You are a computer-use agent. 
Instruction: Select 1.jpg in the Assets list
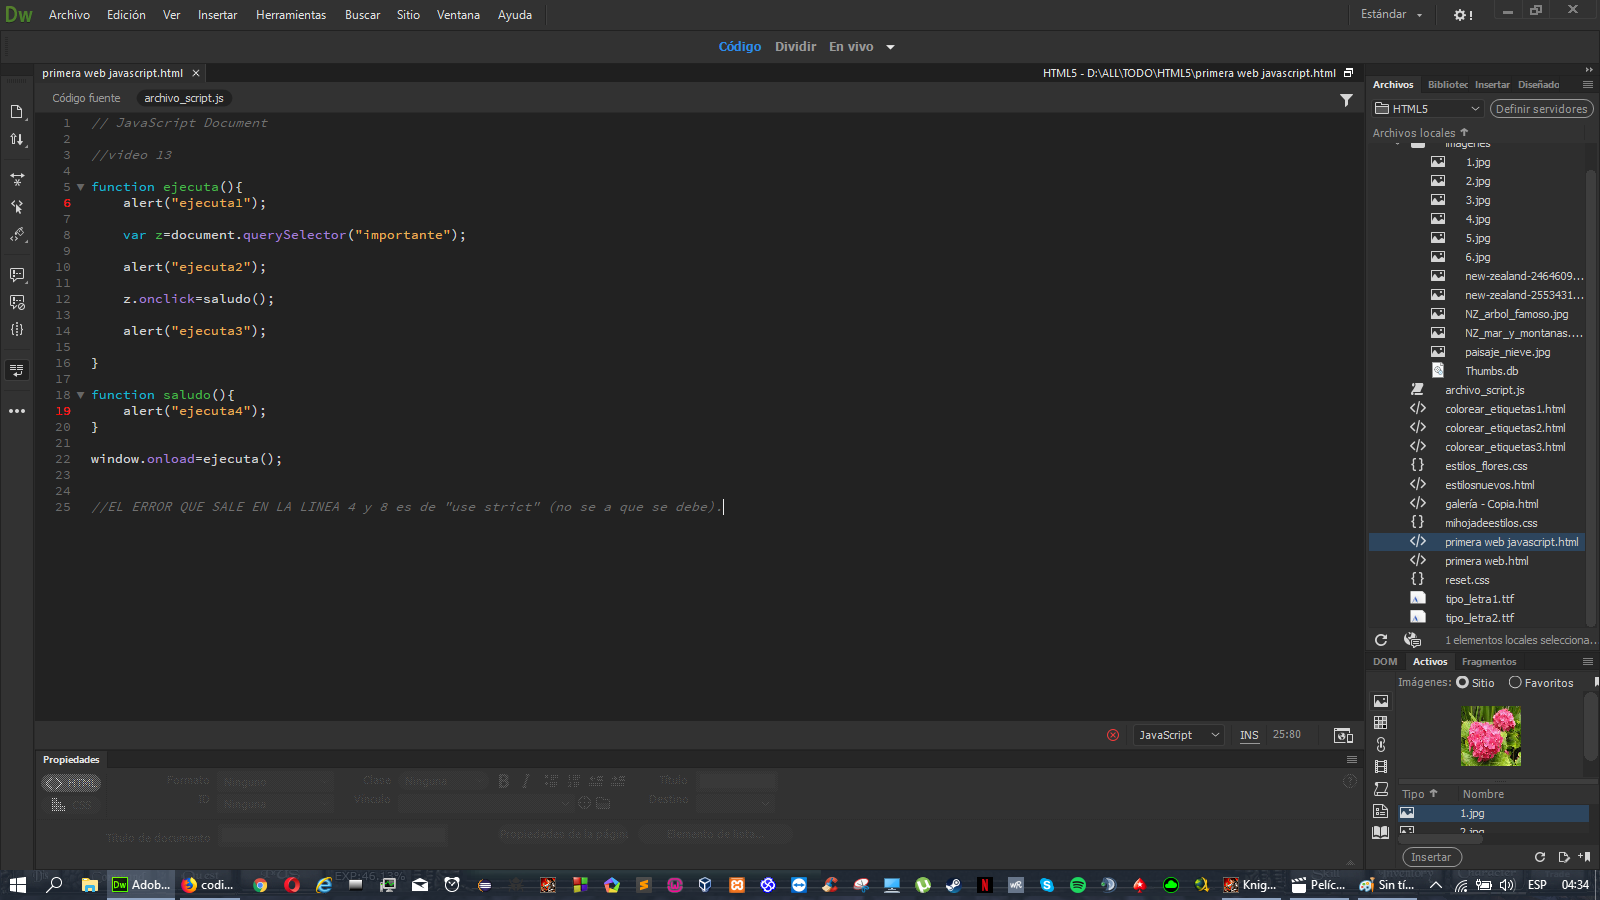(x=1493, y=814)
